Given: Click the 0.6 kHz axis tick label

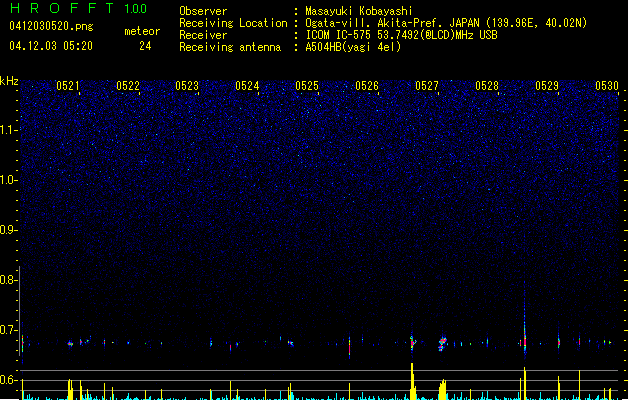Looking at the screenshot, I should tap(8, 380).
